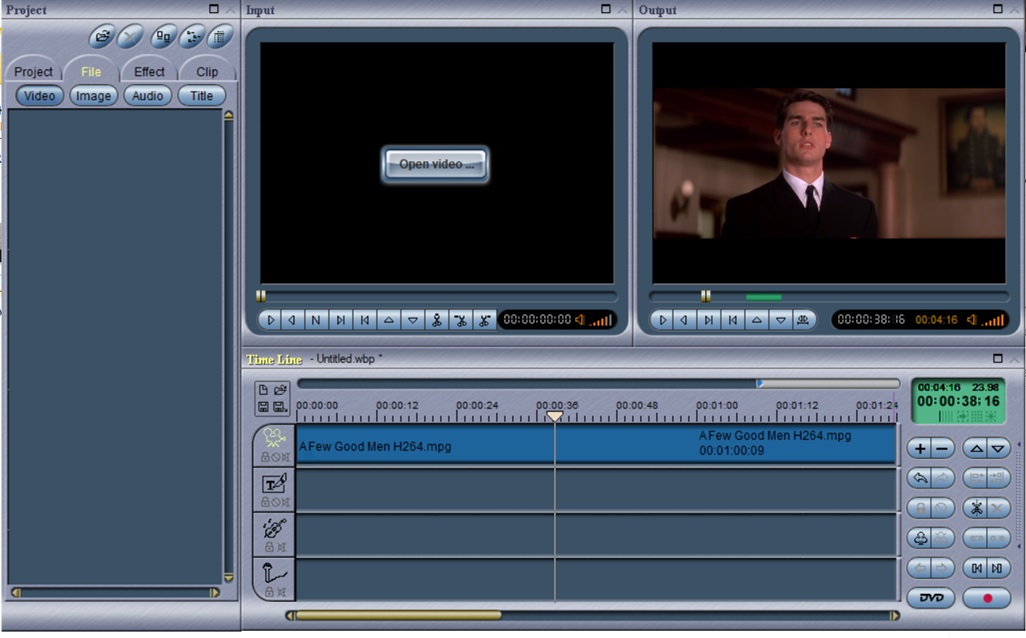The height and width of the screenshot is (638, 1026).
Task: Click the open project icon in Timeline
Action: coord(280,390)
